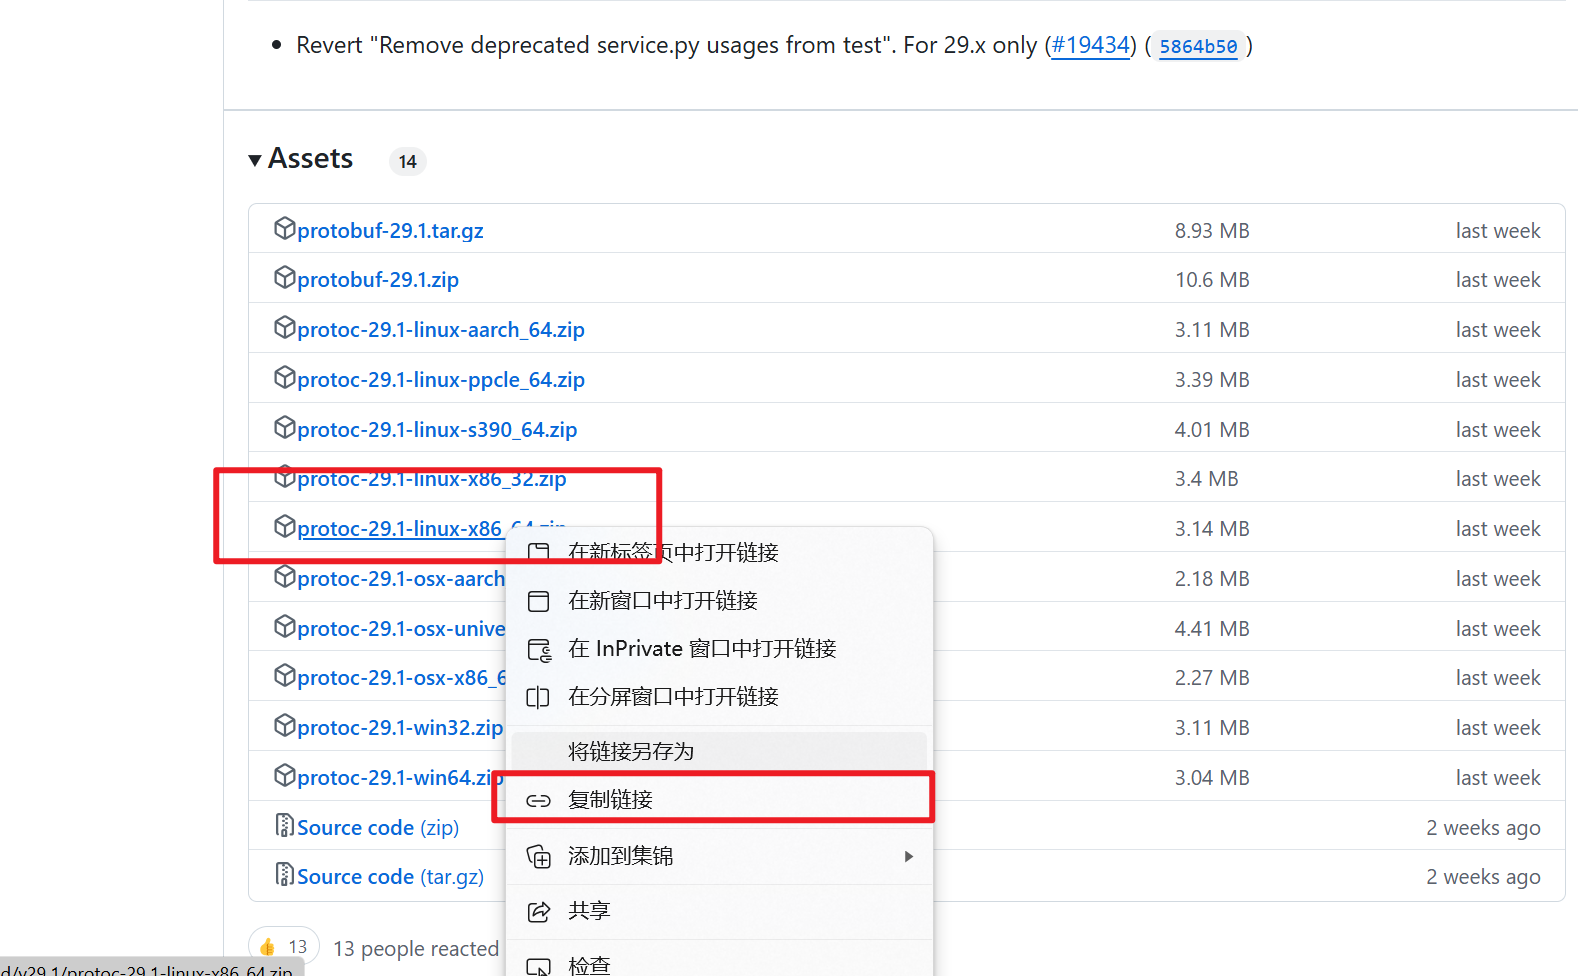Screen dimensions: 1578x976
Task: Open link in new tab menu item
Action: click(x=672, y=553)
